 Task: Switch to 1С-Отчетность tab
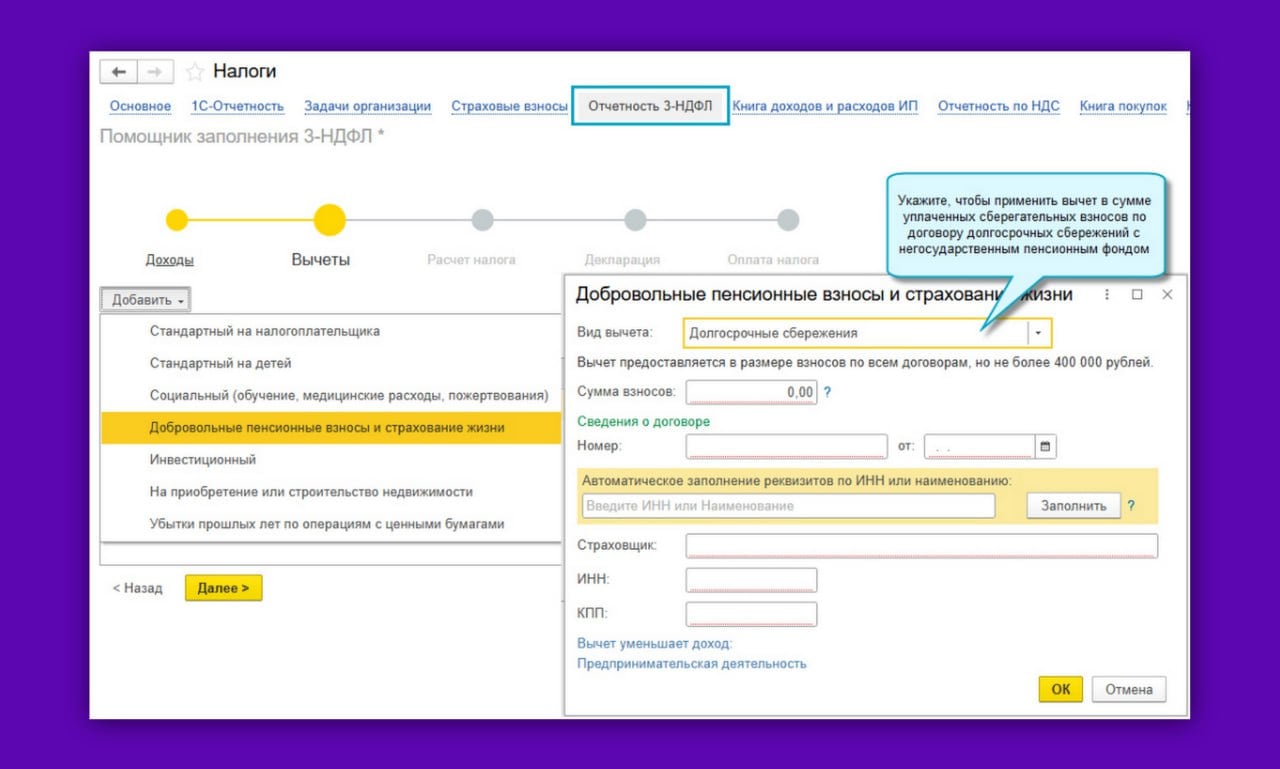click(x=238, y=106)
